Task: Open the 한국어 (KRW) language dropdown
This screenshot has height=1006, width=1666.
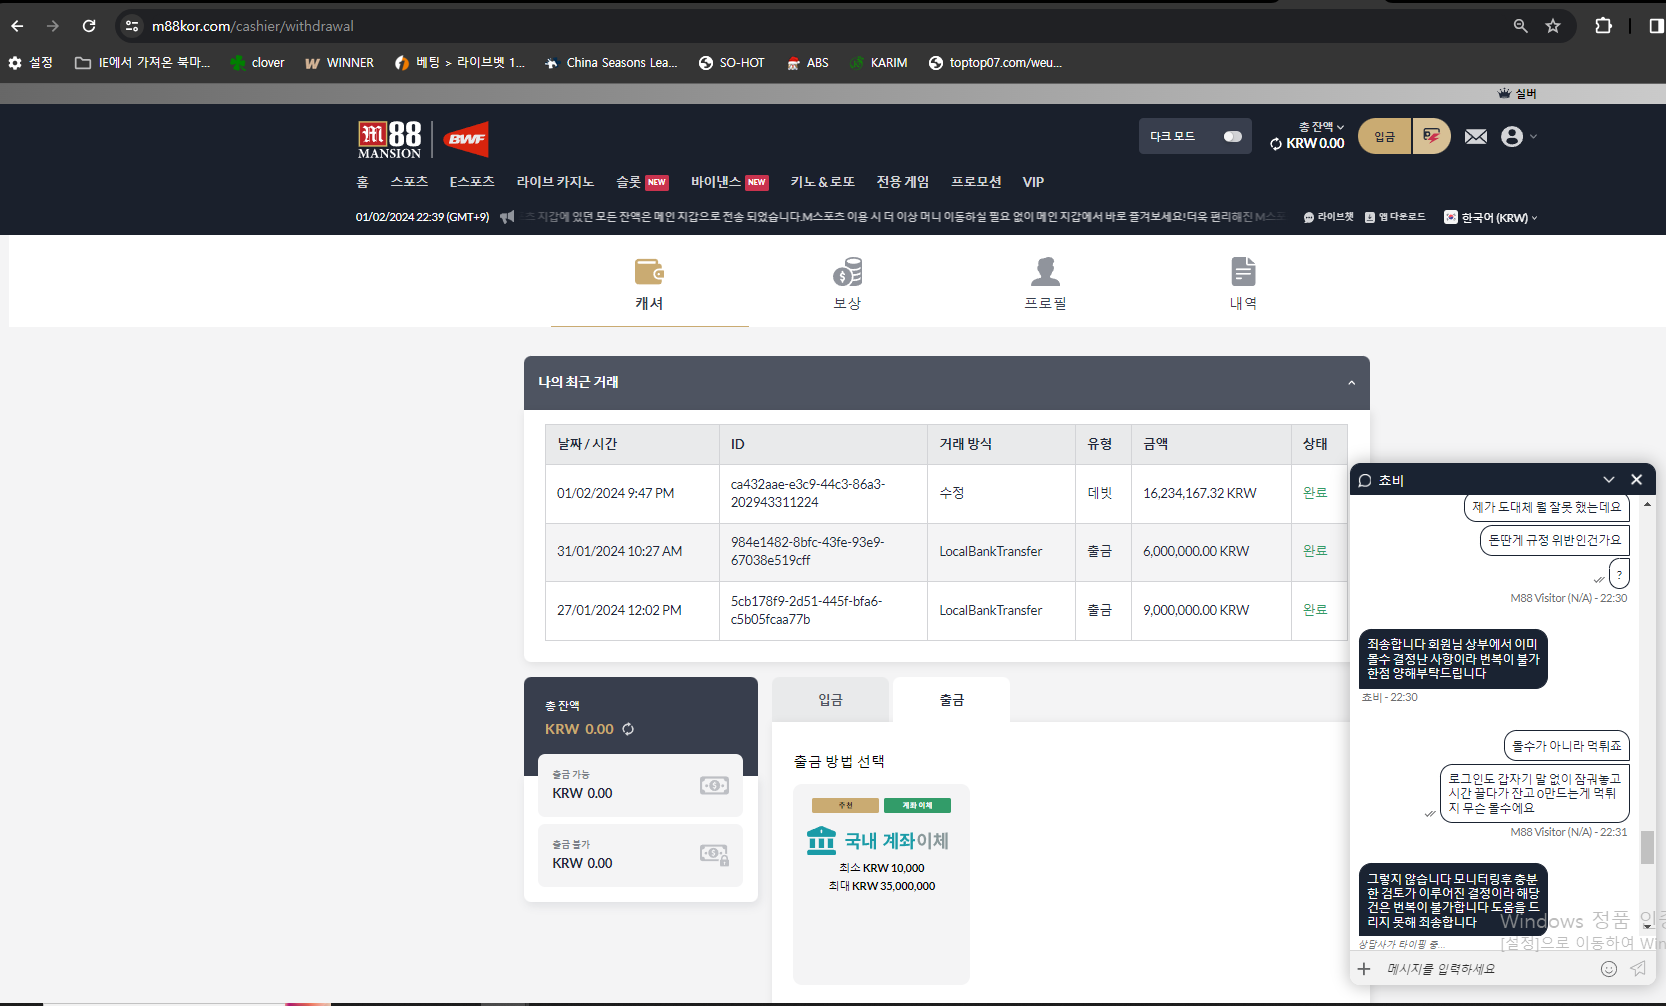Action: [1491, 218]
